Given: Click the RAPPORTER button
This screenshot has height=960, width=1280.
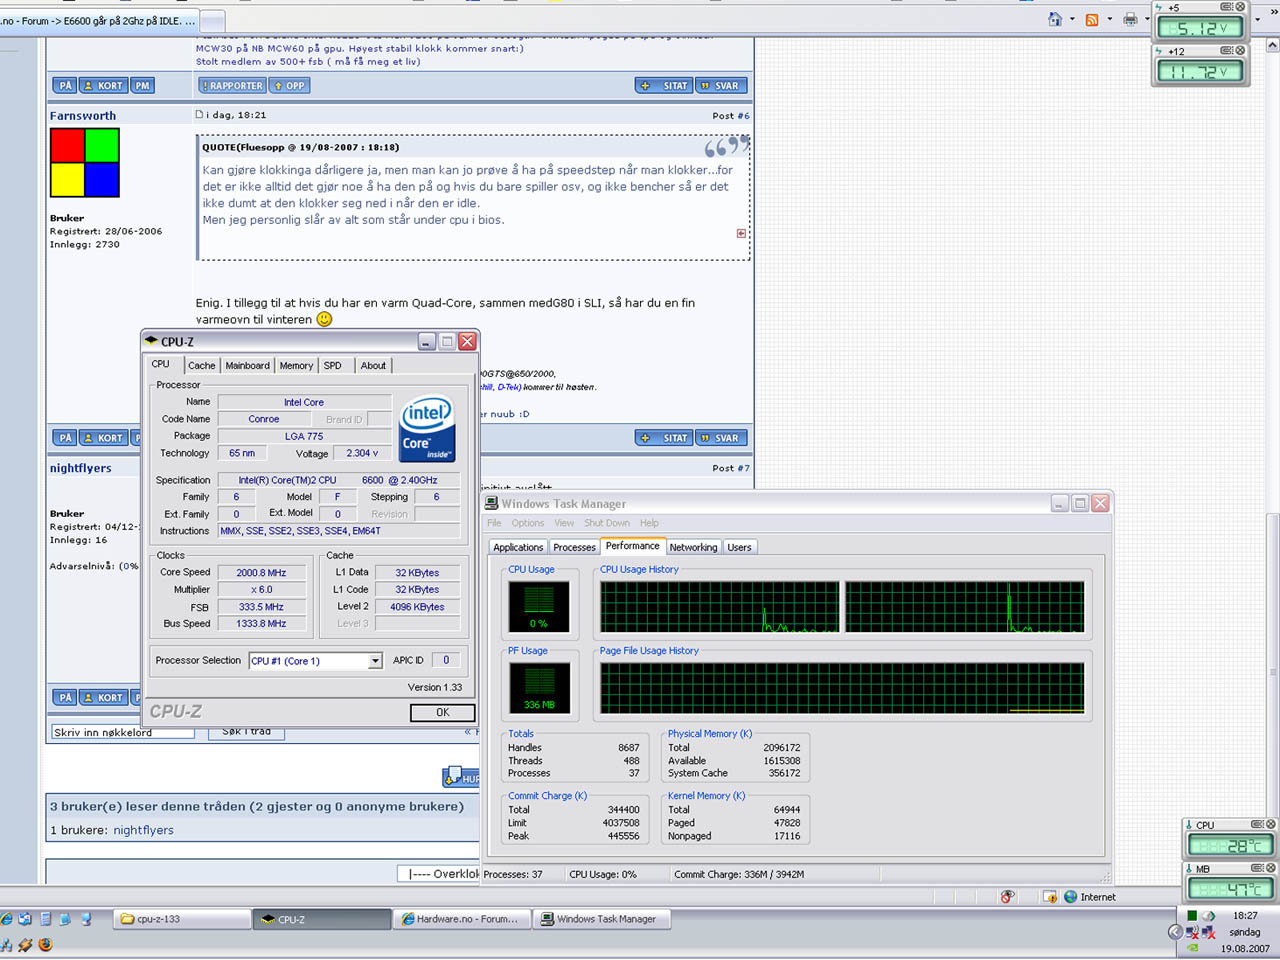Looking at the screenshot, I should [x=231, y=86].
